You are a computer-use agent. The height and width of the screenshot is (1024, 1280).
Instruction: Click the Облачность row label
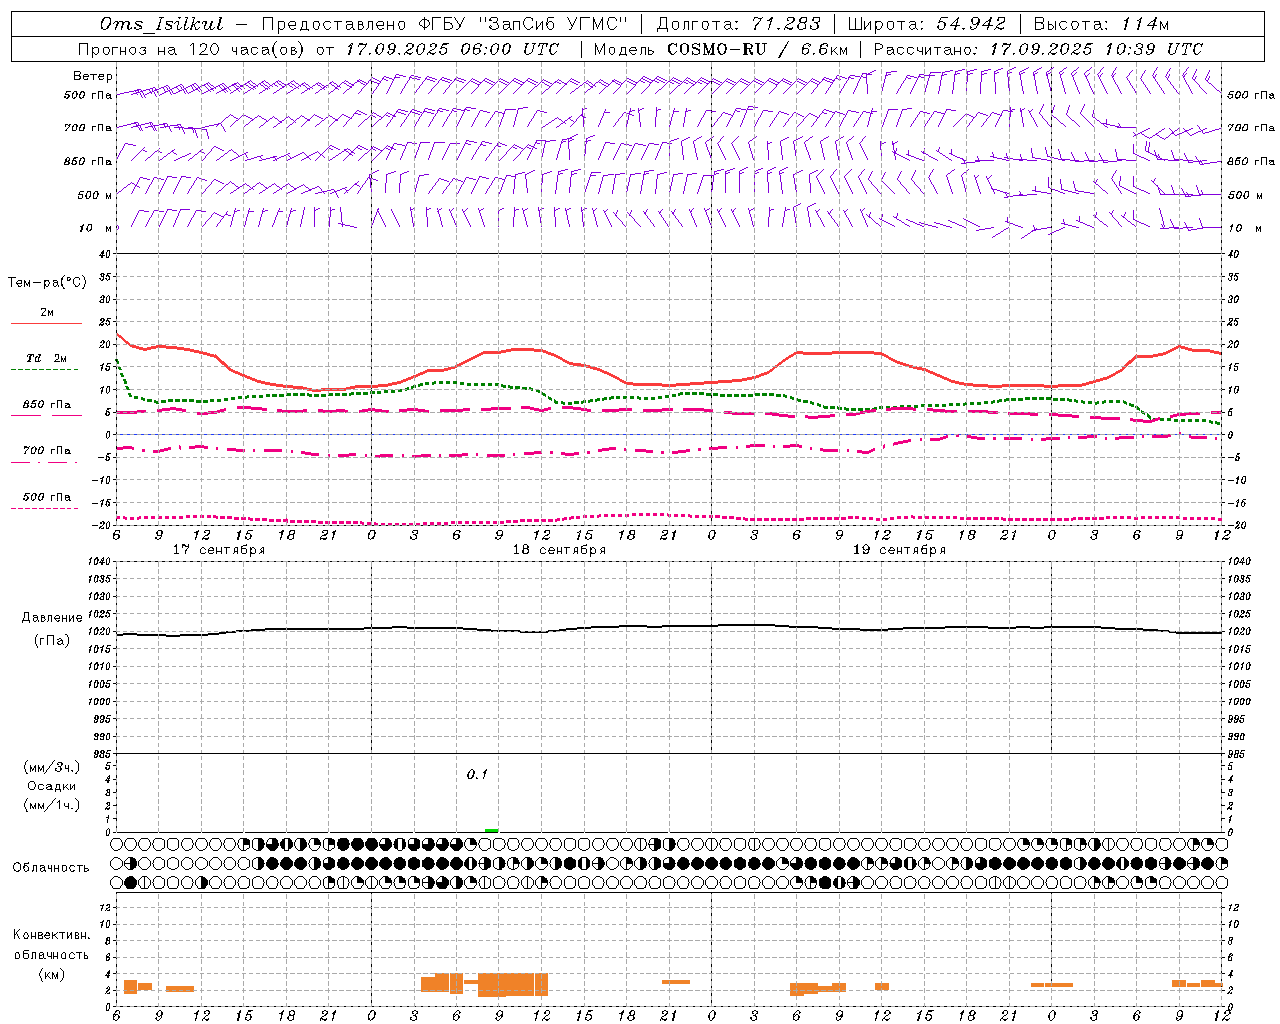click(51, 868)
